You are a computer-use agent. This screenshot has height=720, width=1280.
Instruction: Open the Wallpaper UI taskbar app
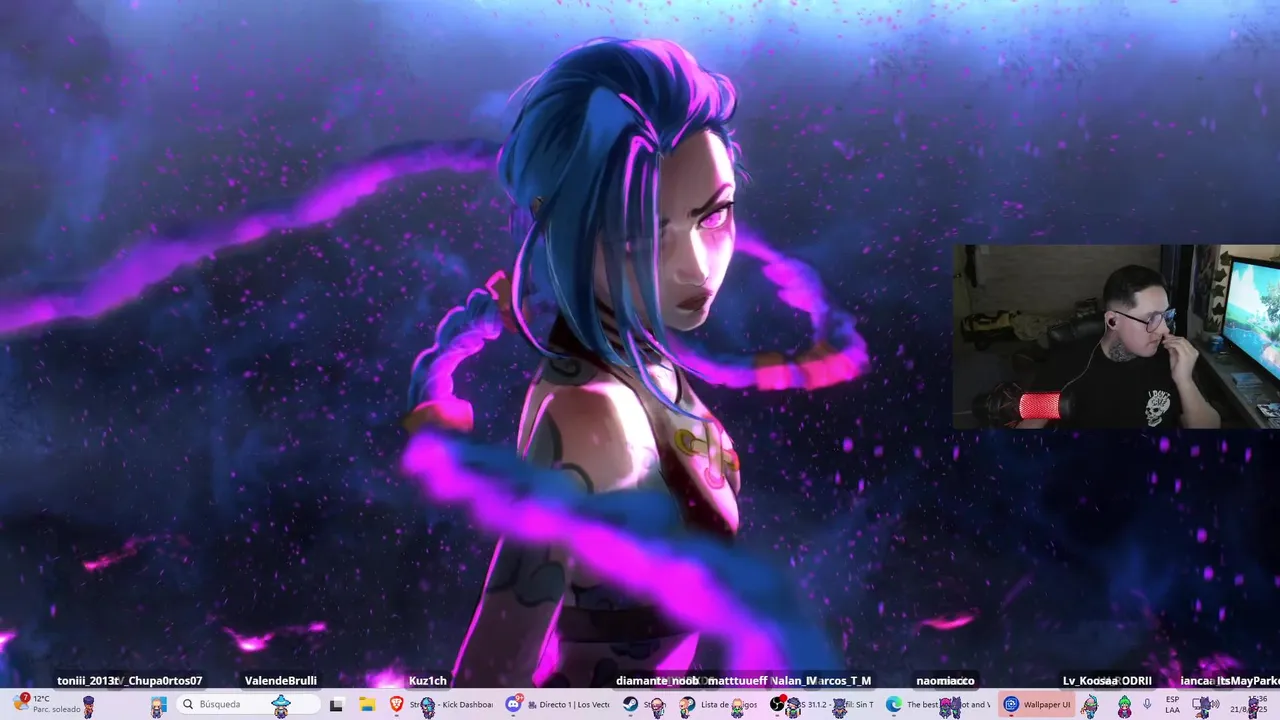(1037, 704)
